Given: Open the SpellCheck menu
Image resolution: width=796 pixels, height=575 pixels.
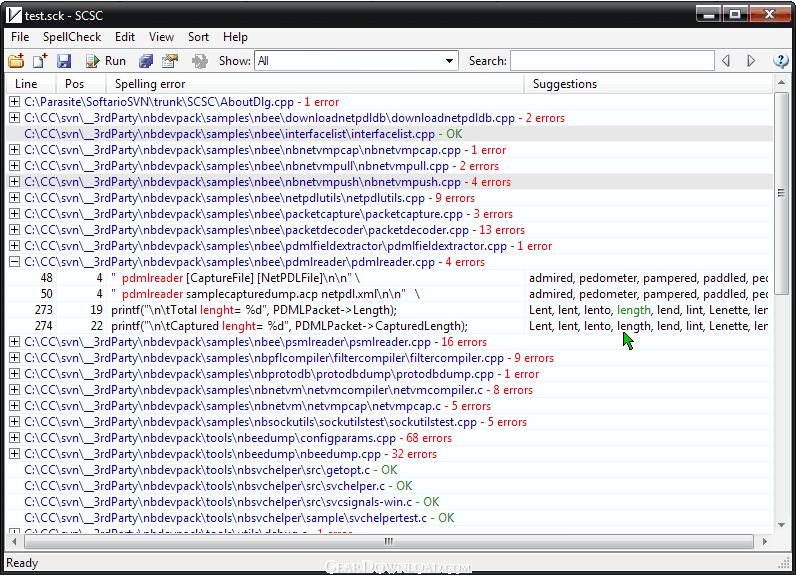Looking at the screenshot, I should point(72,37).
